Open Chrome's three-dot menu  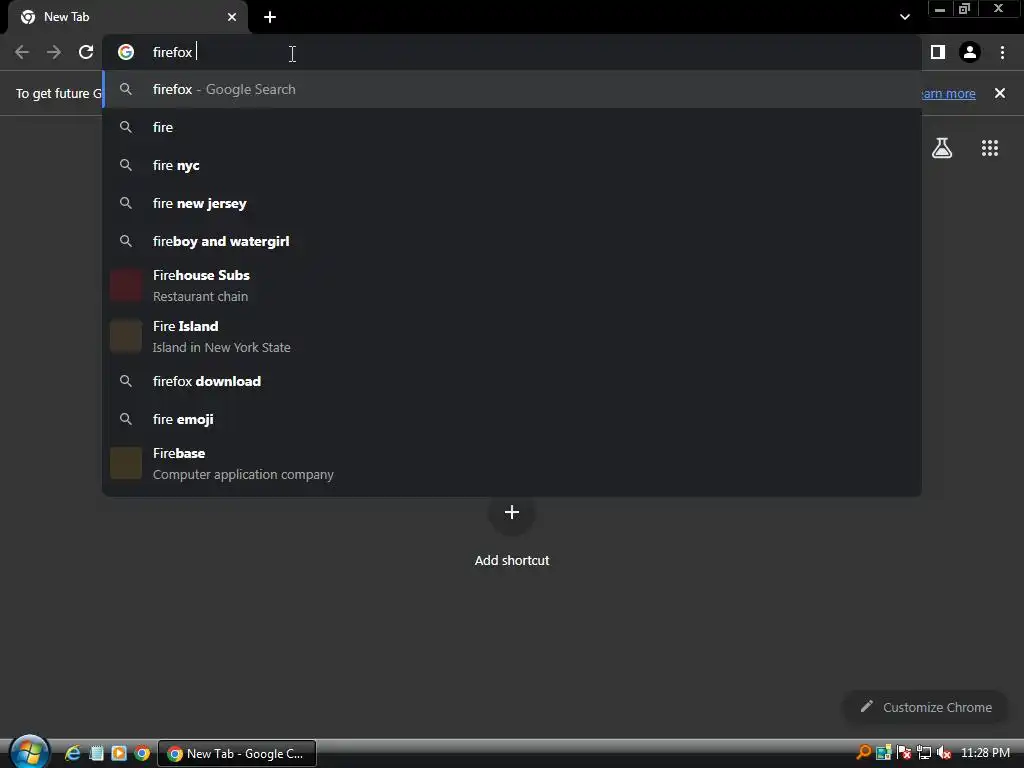pyautogui.click(x=1002, y=52)
